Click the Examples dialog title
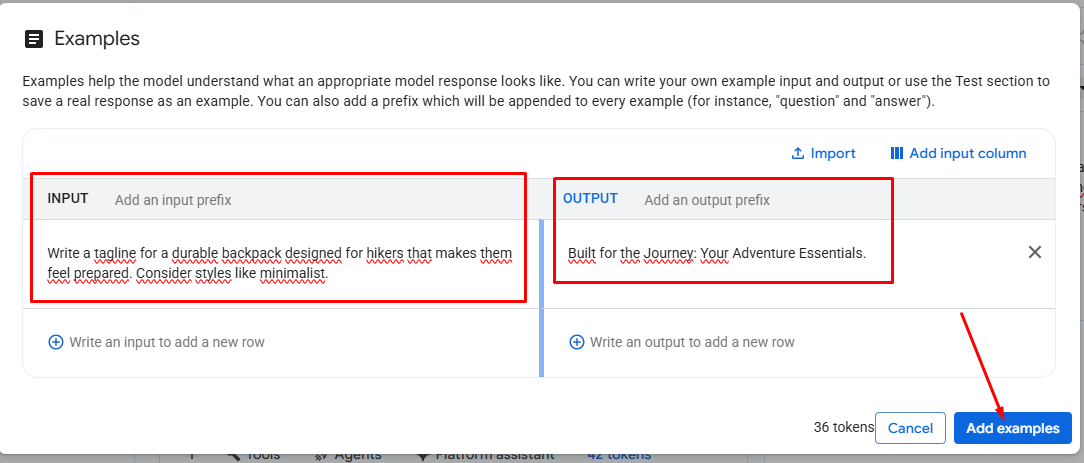This screenshot has width=1084, height=463. pos(97,39)
